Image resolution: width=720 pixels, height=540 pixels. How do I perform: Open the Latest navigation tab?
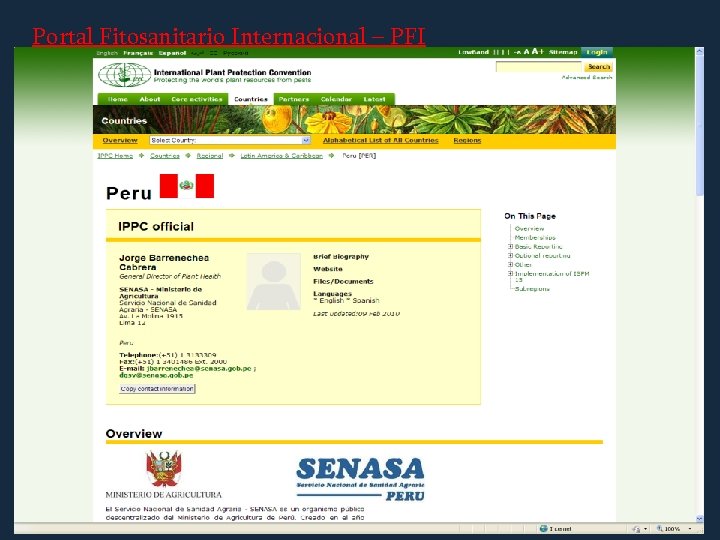pos(375,99)
